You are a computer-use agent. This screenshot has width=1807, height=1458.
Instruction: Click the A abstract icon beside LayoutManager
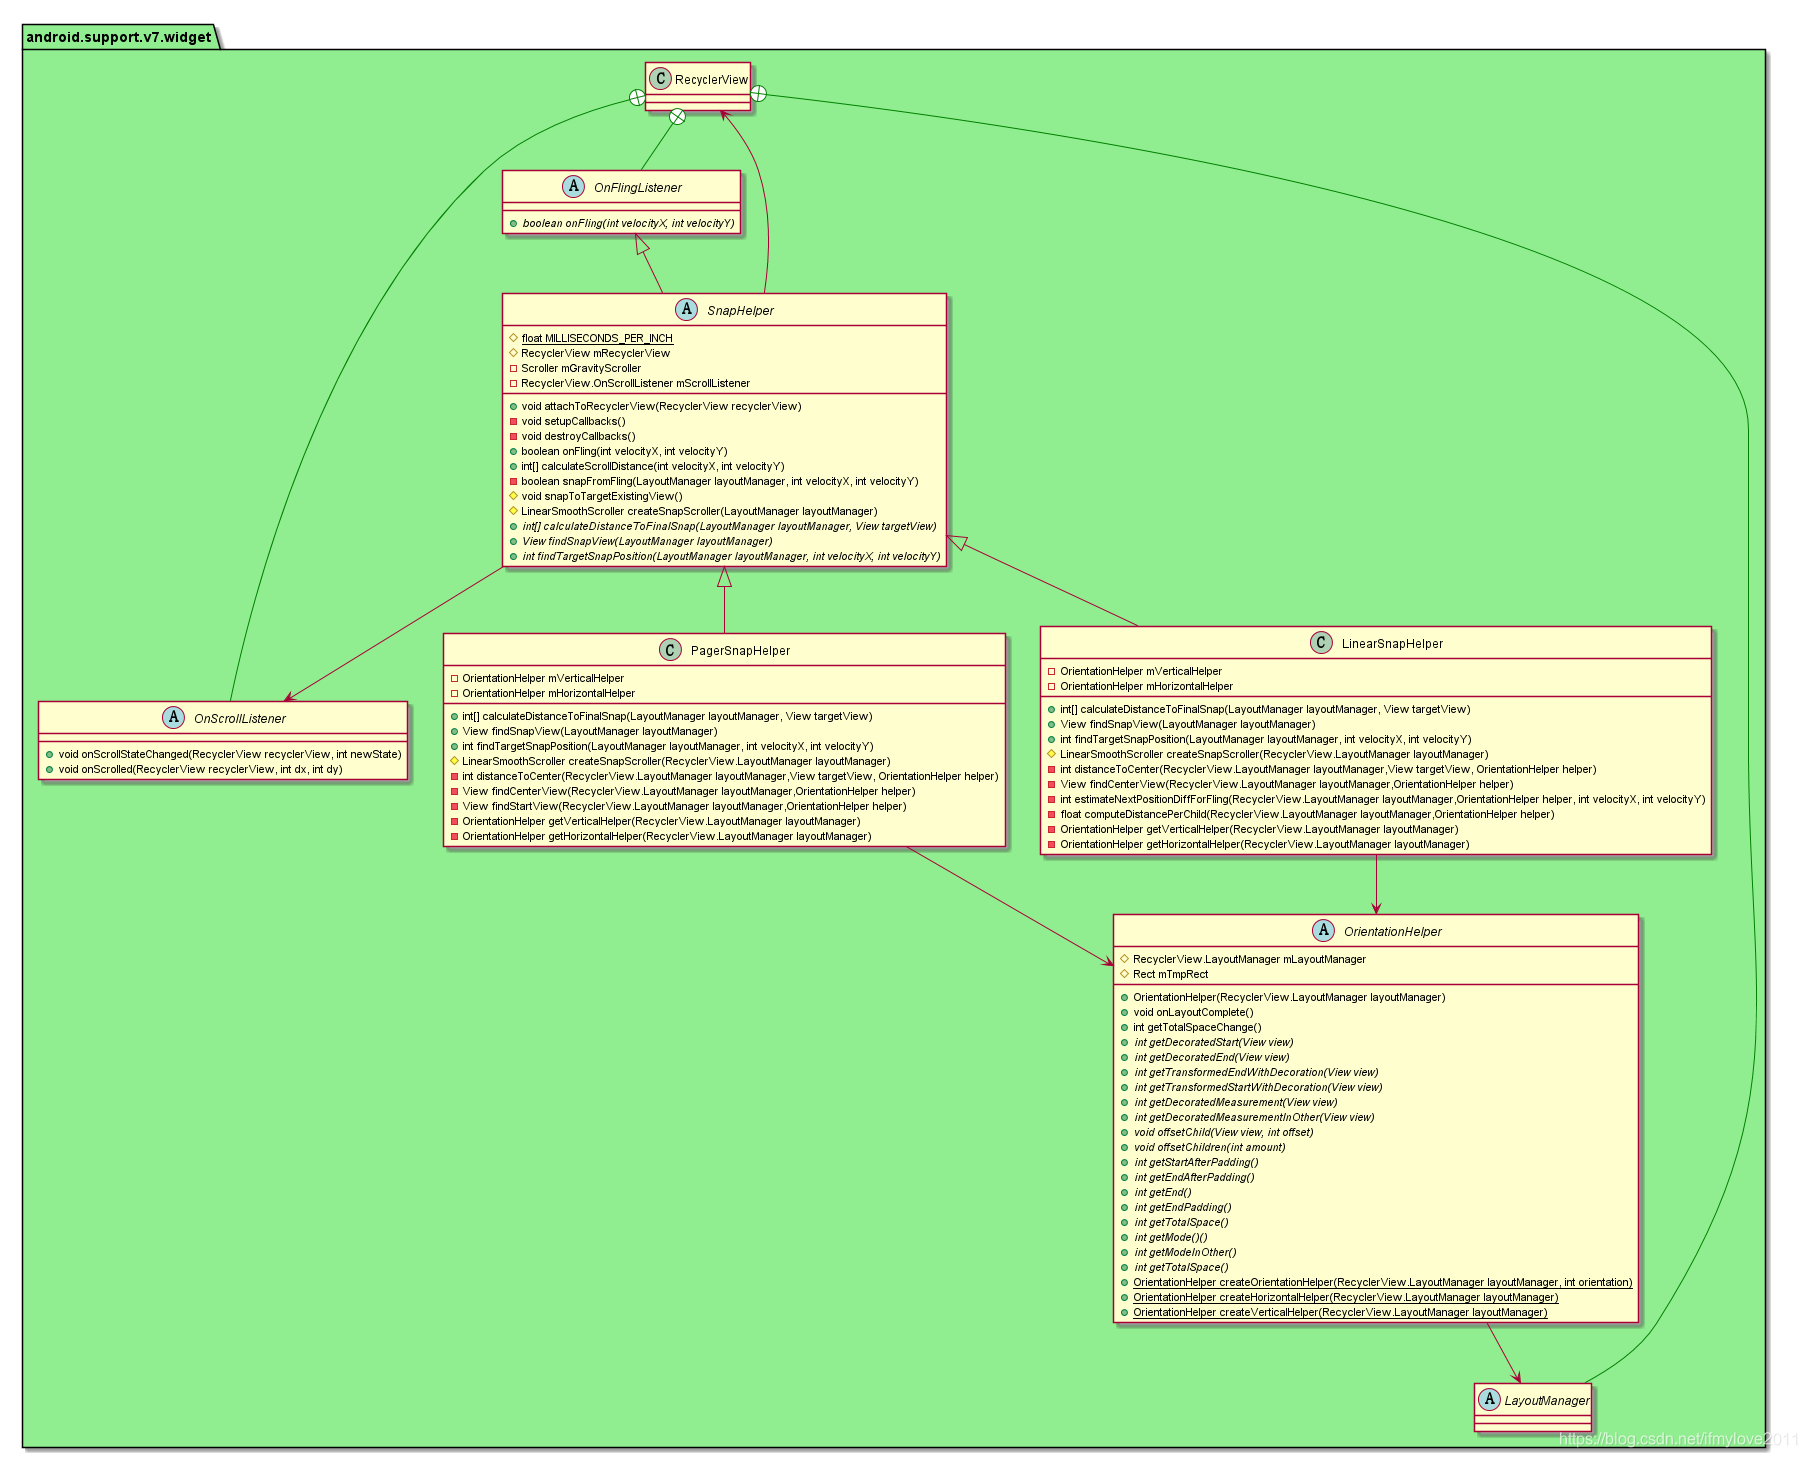(1488, 1399)
